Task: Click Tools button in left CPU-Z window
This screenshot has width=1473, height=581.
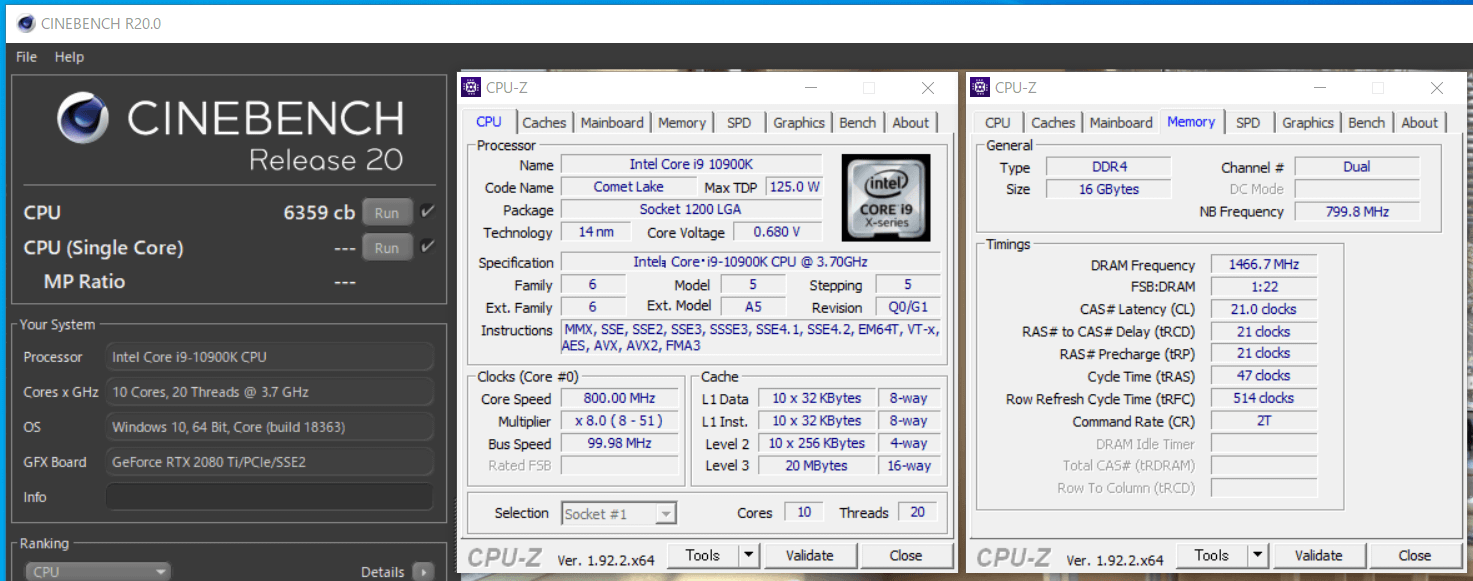Action: point(702,555)
